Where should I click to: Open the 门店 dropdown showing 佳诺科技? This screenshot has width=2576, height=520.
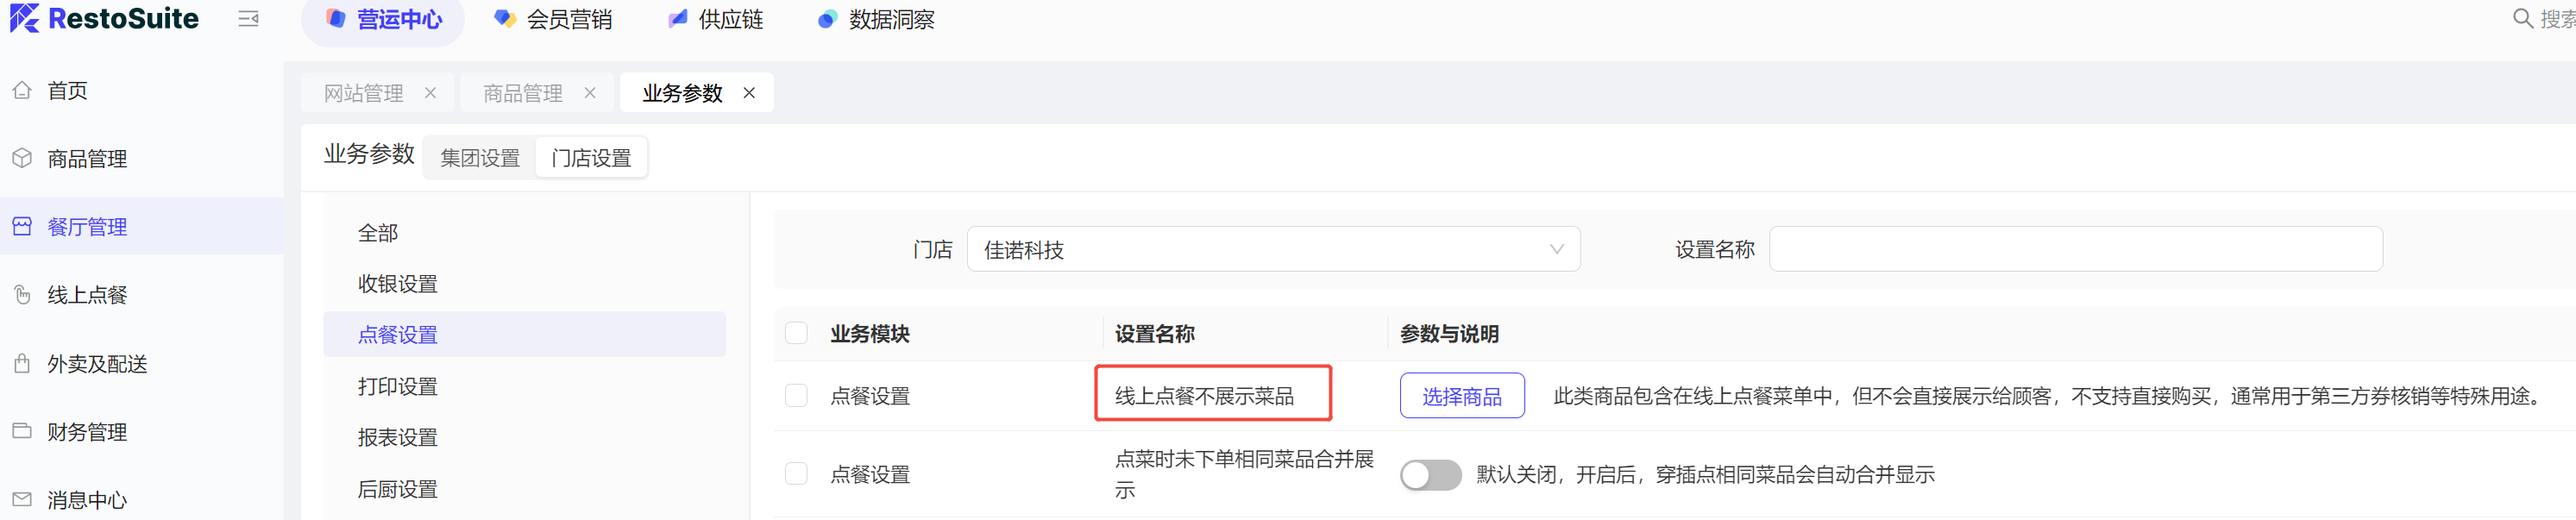point(1272,249)
